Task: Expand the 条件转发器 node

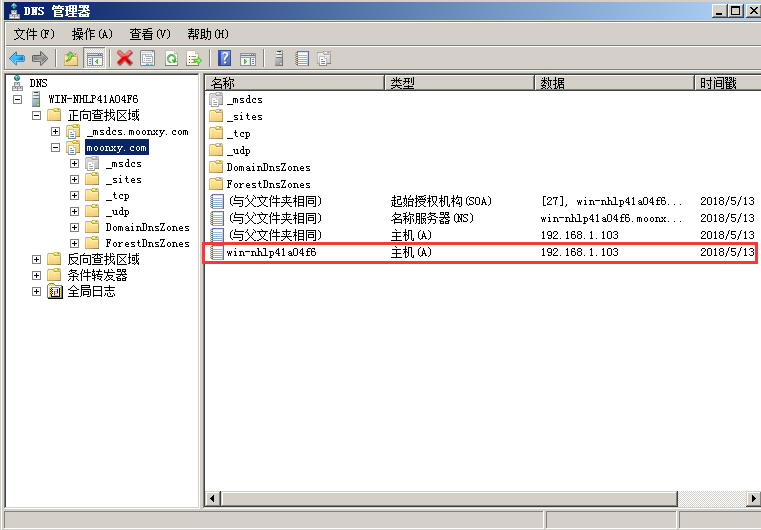Action: click(x=36, y=275)
